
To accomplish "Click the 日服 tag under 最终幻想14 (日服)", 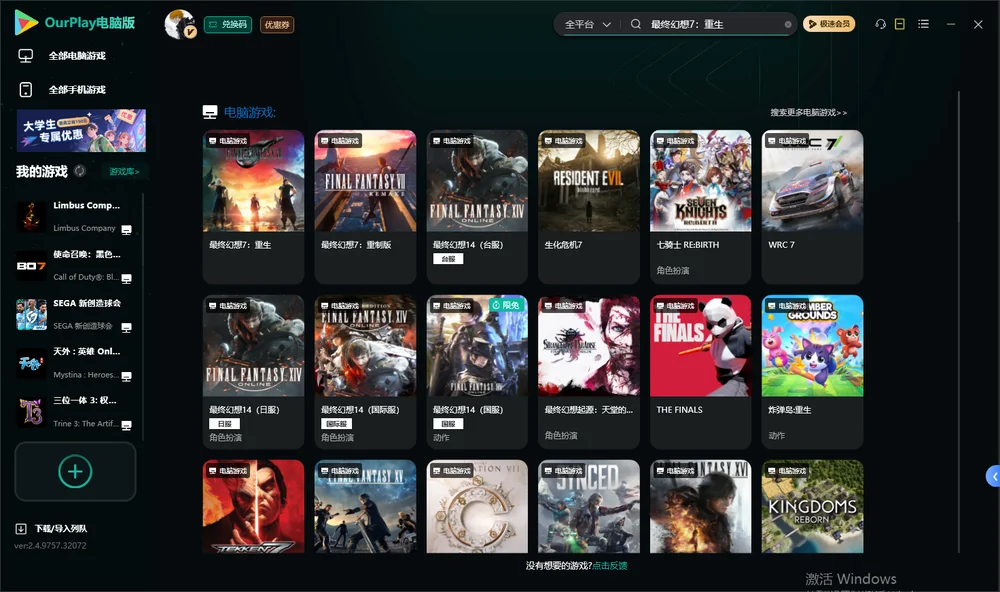I will tap(224, 424).
